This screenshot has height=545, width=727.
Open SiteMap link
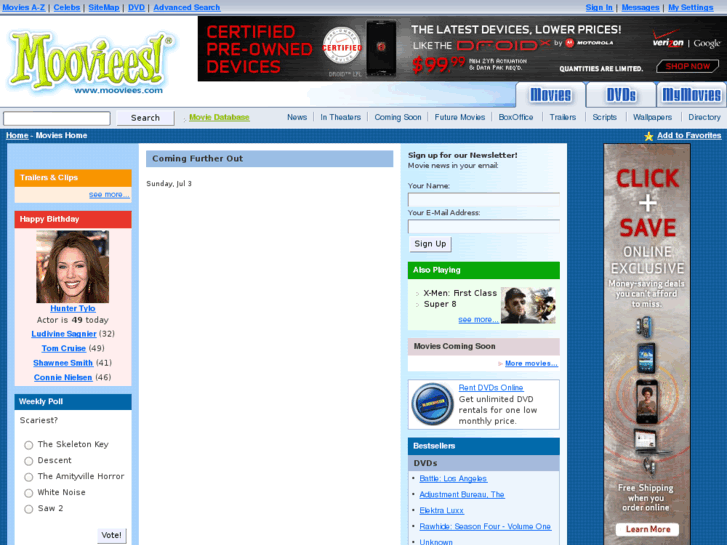pyautogui.click(x=104, y=7)
